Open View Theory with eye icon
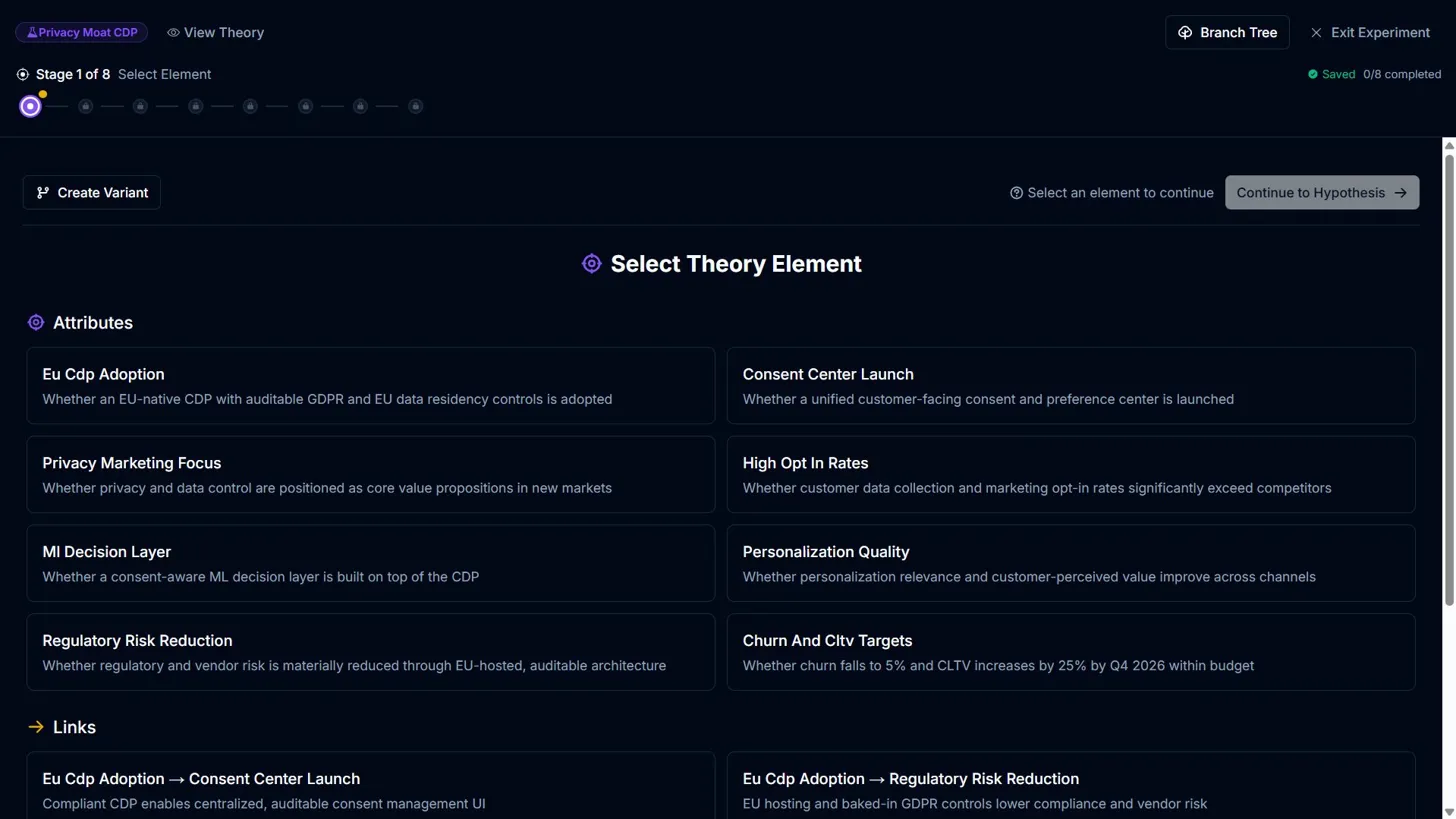Viewport: 1456px width, 819px height. [x=215, y=33]
